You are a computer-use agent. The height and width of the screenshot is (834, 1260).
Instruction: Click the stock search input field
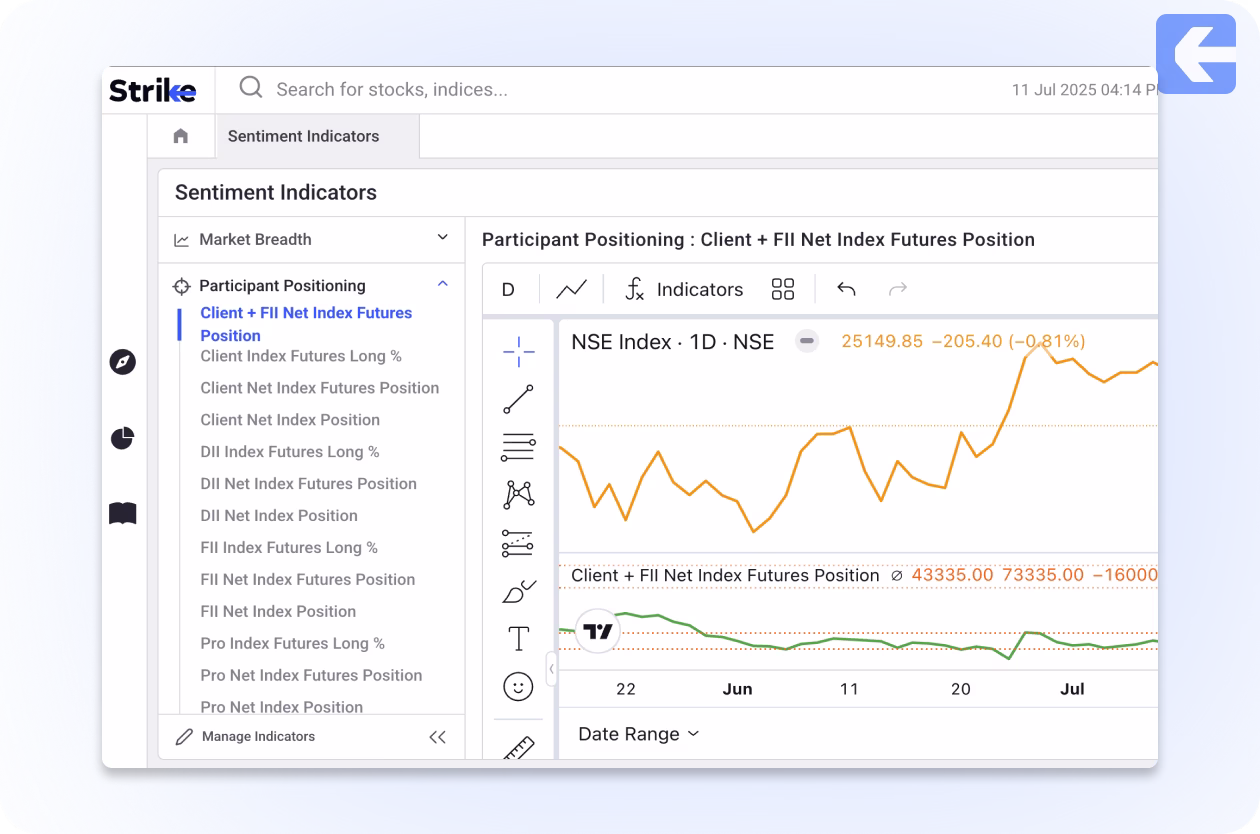[600, 89]
